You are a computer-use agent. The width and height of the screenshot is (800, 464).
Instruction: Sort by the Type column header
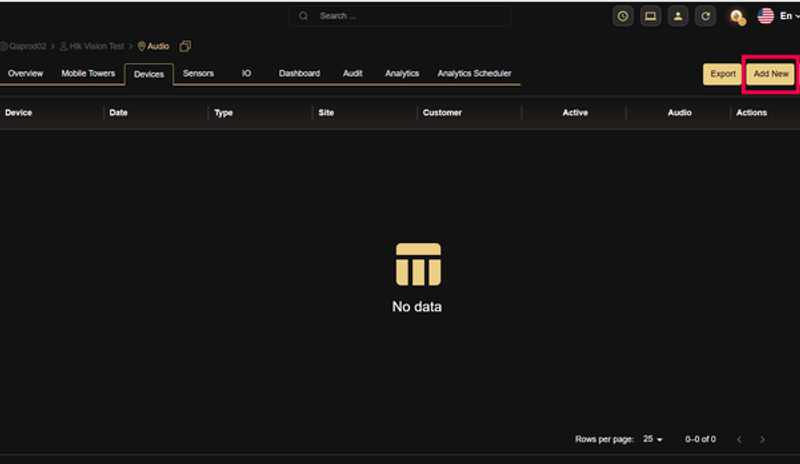point(223,113)
